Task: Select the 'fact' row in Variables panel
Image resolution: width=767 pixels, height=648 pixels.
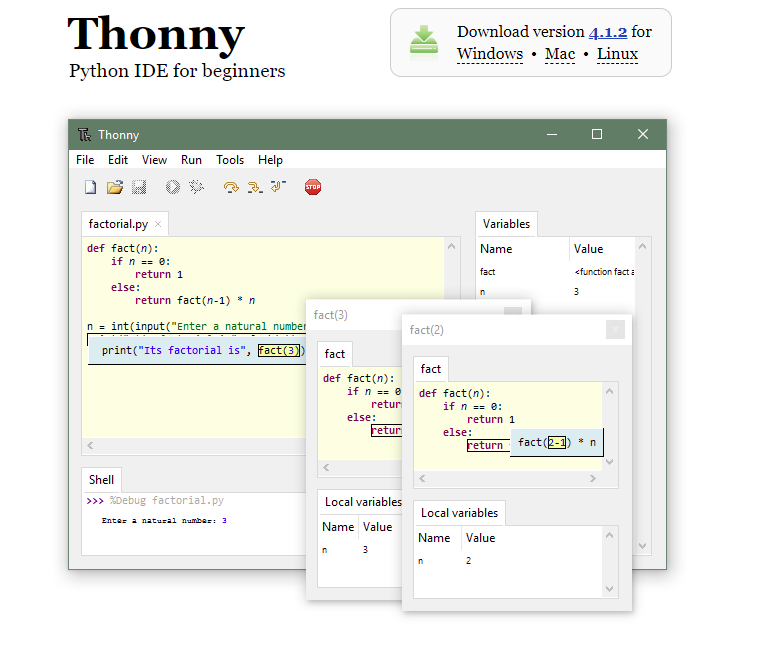Action: coord(556,272)
